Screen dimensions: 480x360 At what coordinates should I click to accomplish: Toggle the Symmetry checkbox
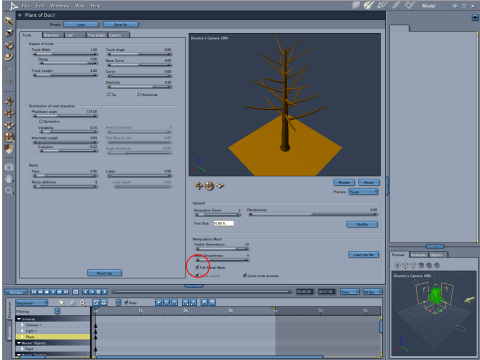click(x=41, y=121)
